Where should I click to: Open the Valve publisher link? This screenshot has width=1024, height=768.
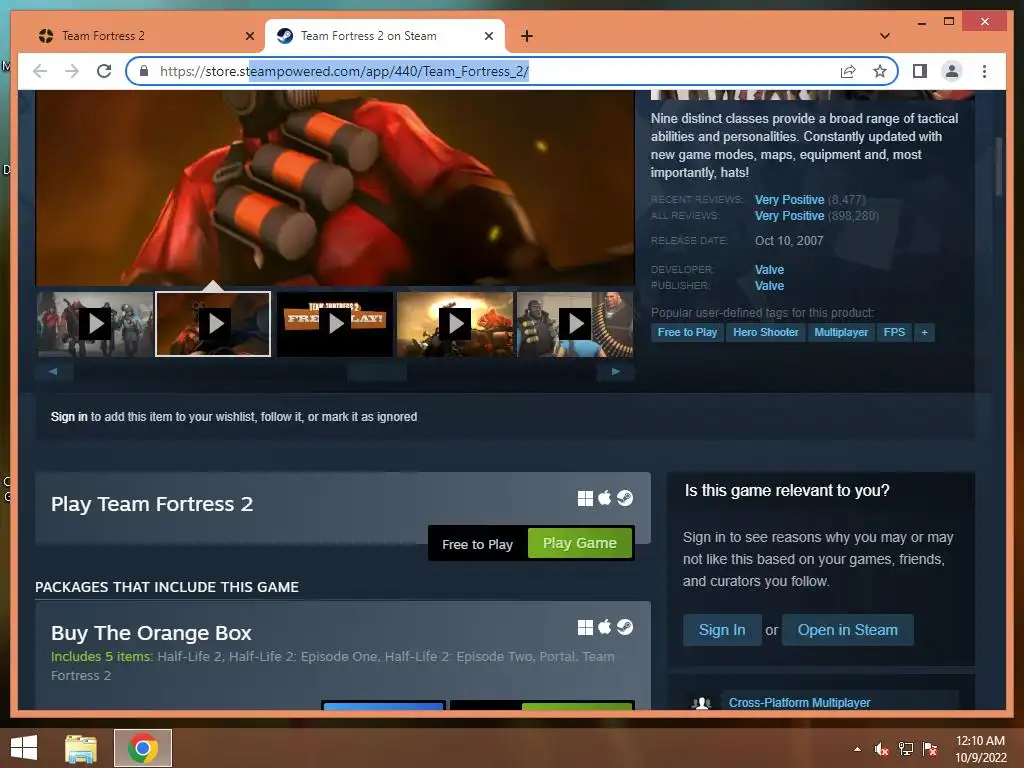(x=769, y=285)
